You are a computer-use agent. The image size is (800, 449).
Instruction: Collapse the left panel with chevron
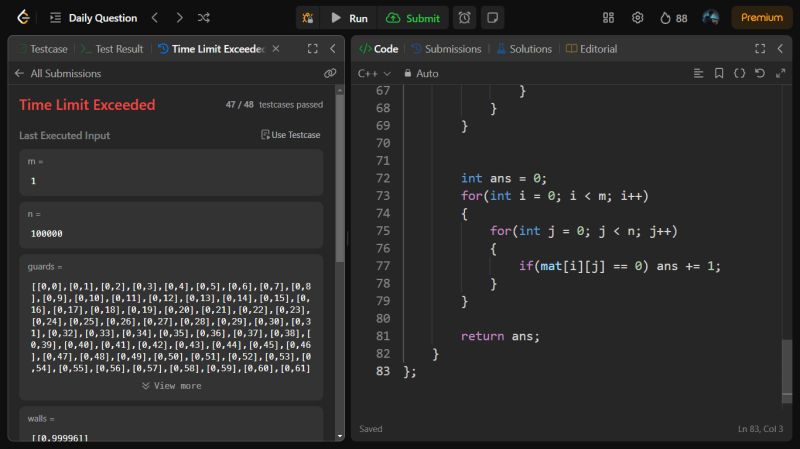(333, 49)
